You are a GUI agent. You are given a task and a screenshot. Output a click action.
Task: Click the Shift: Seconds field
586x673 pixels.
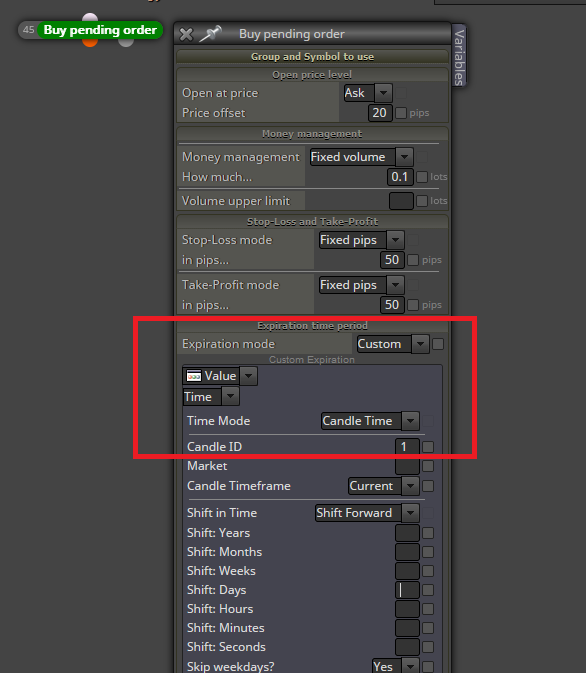coord(407,647)
